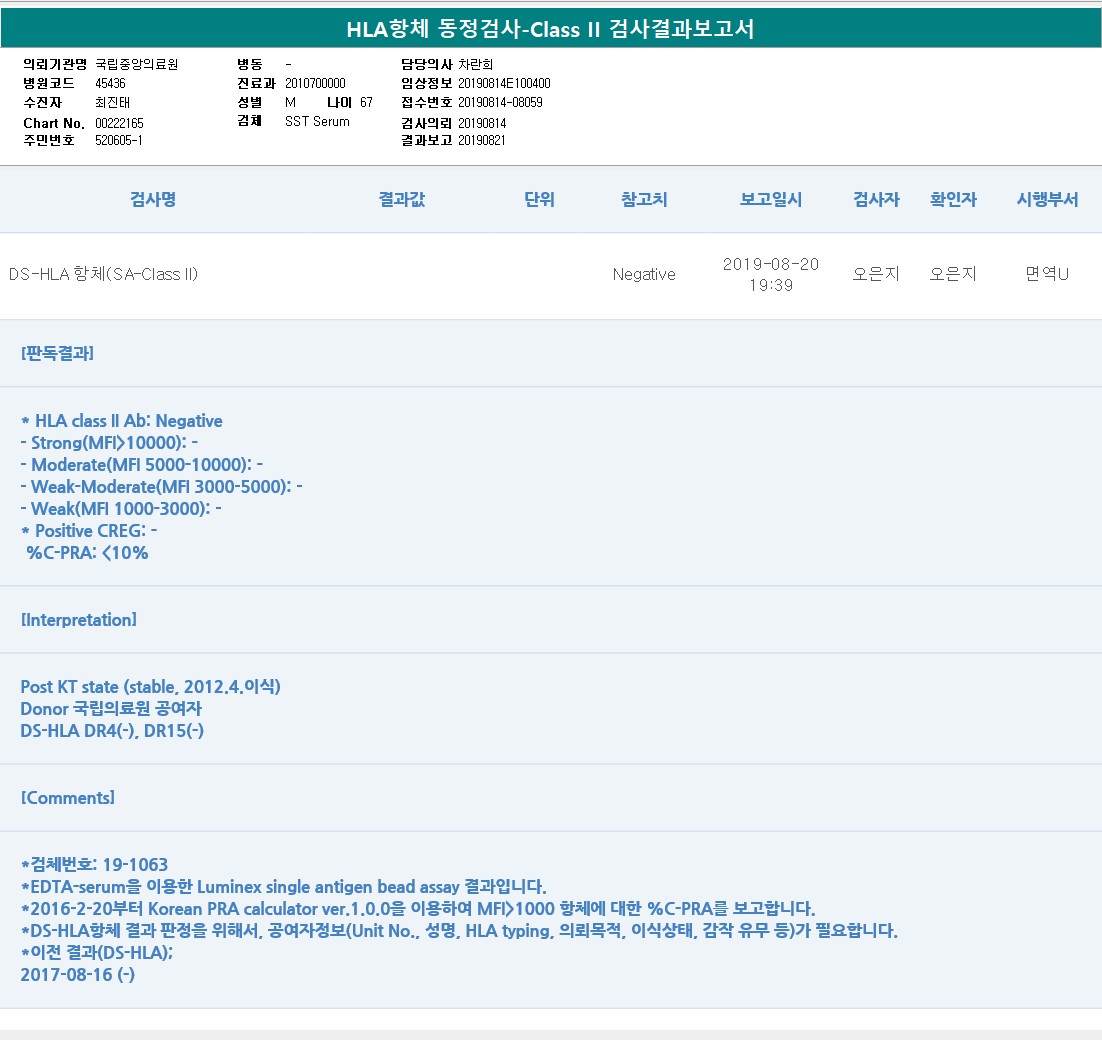Click the 'DS-HLA DR4(-), DR15(-)' line
The height and width of the screenshot is (1040, 1102).
[x=112, y=731]
